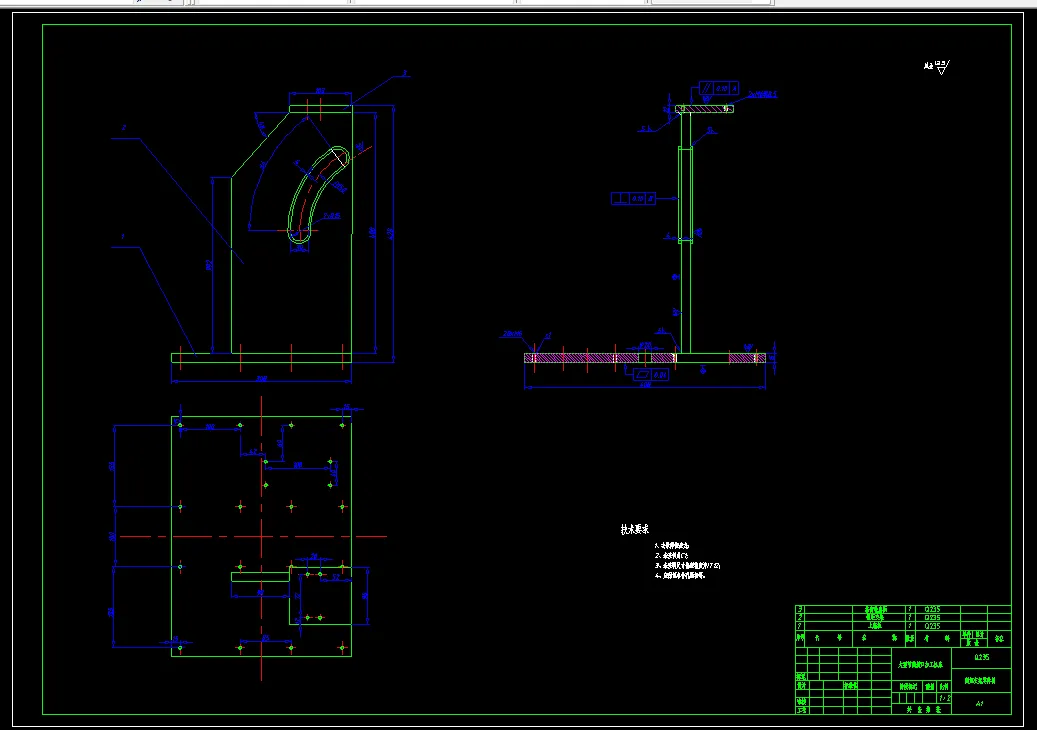
Task: Click part balloon number 3 on leader
Action: pos(405,73)
